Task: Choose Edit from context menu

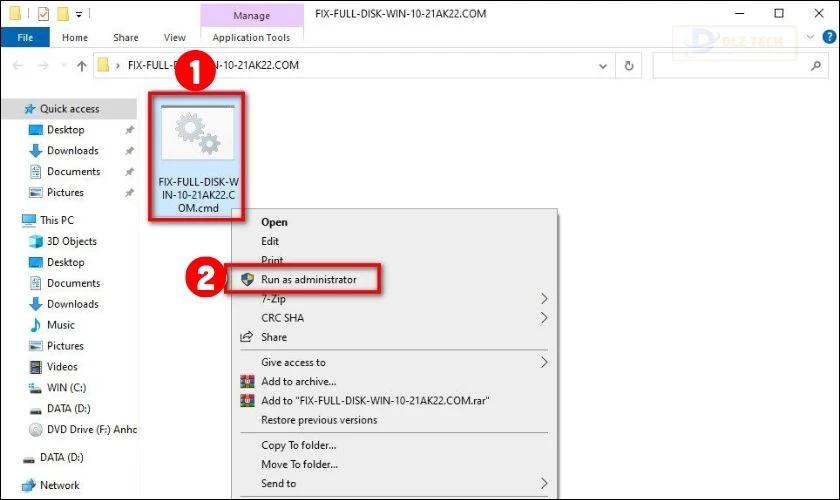Action: [270, 241]
